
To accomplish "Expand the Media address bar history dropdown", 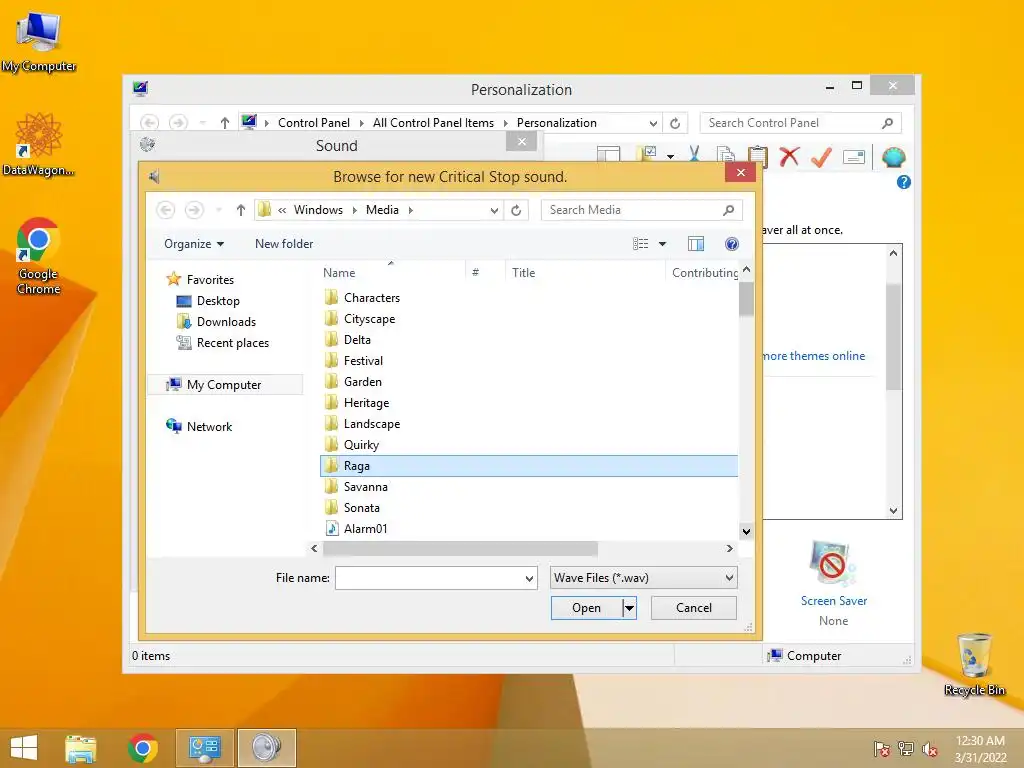I will (x=494, y=210).
